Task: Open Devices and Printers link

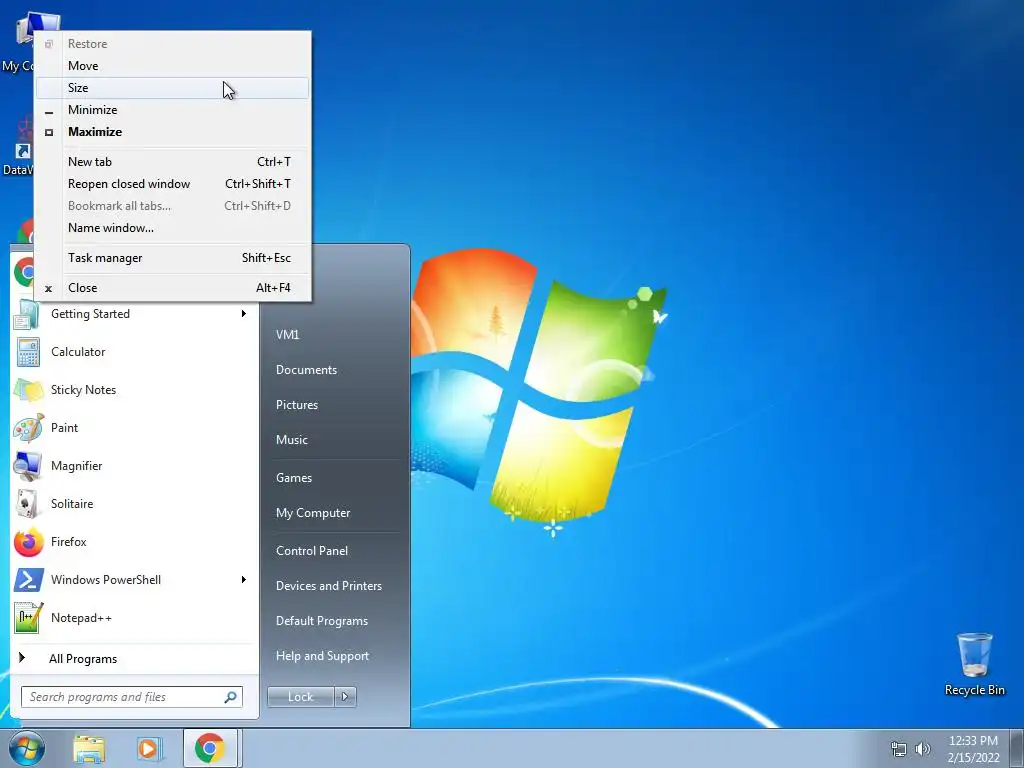Action: pyautogui.click(x=328, y=586)
